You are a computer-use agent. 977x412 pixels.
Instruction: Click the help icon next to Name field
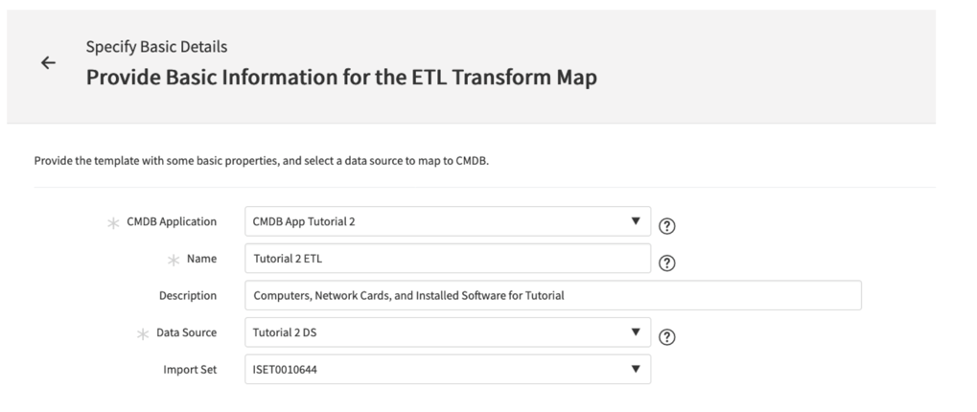667,263
